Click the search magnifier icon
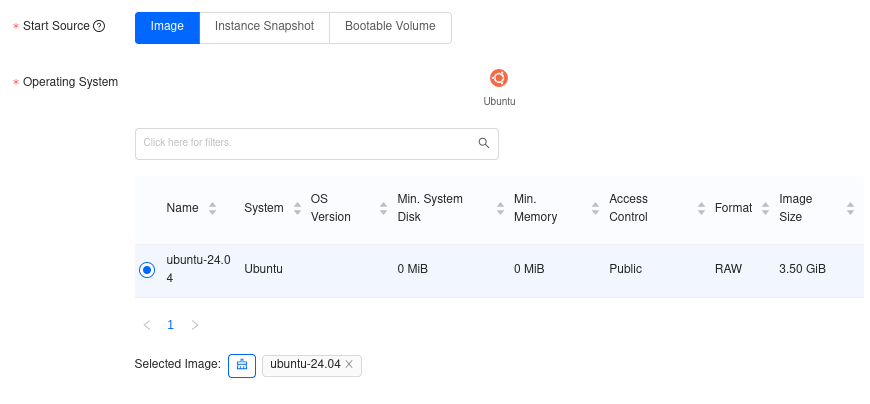This screenshot has width=870, height=404. tap(484, 143)
